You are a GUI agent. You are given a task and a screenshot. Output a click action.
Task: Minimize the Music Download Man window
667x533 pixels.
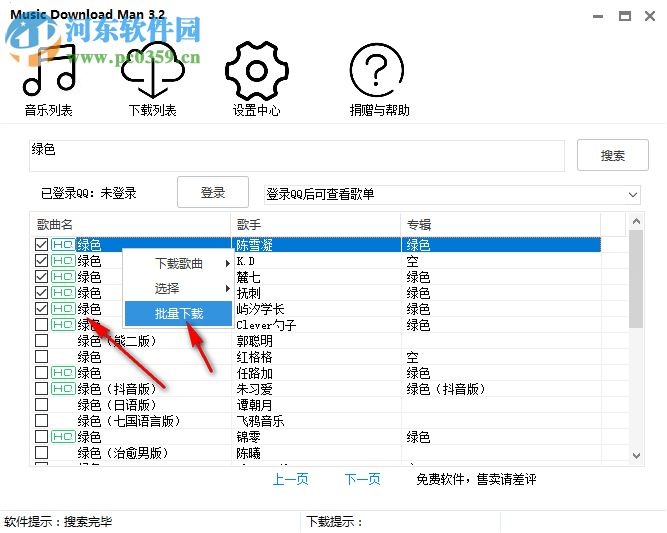click(598, 17)
